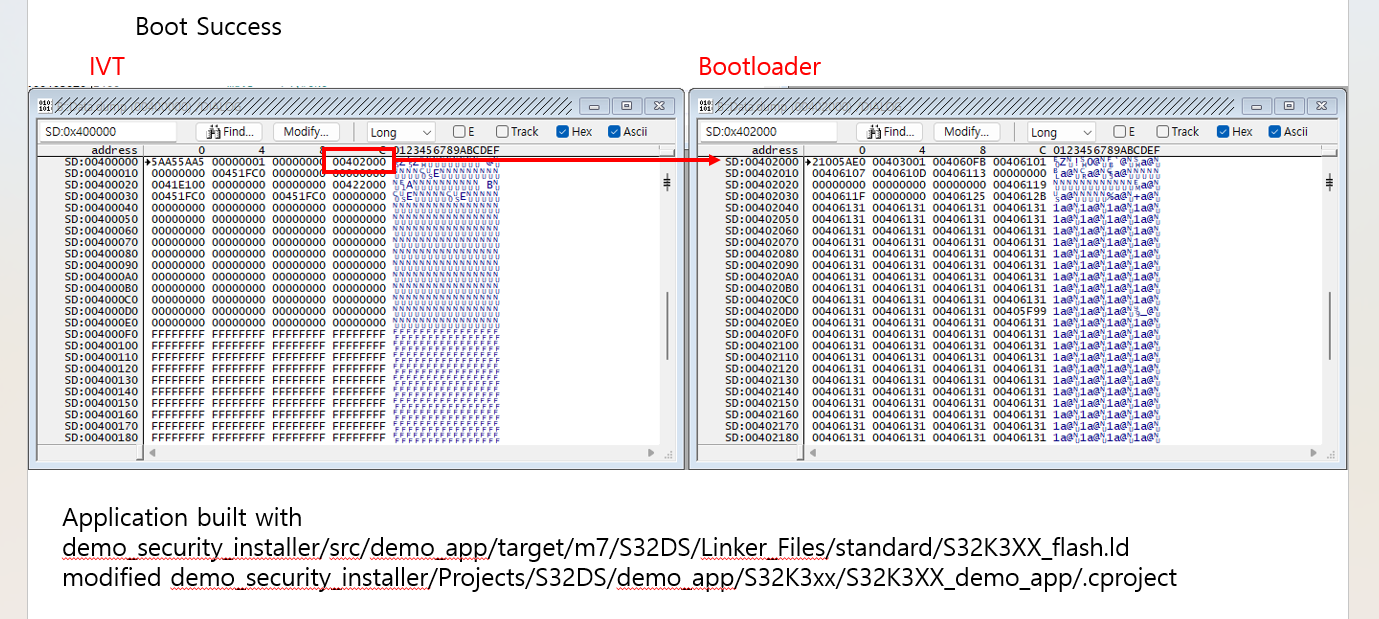Select value 00405F99 in row SD:004020D0
Image resolution: width=1379 pixels, height=619 pixels.
(x=1019, y=311)
